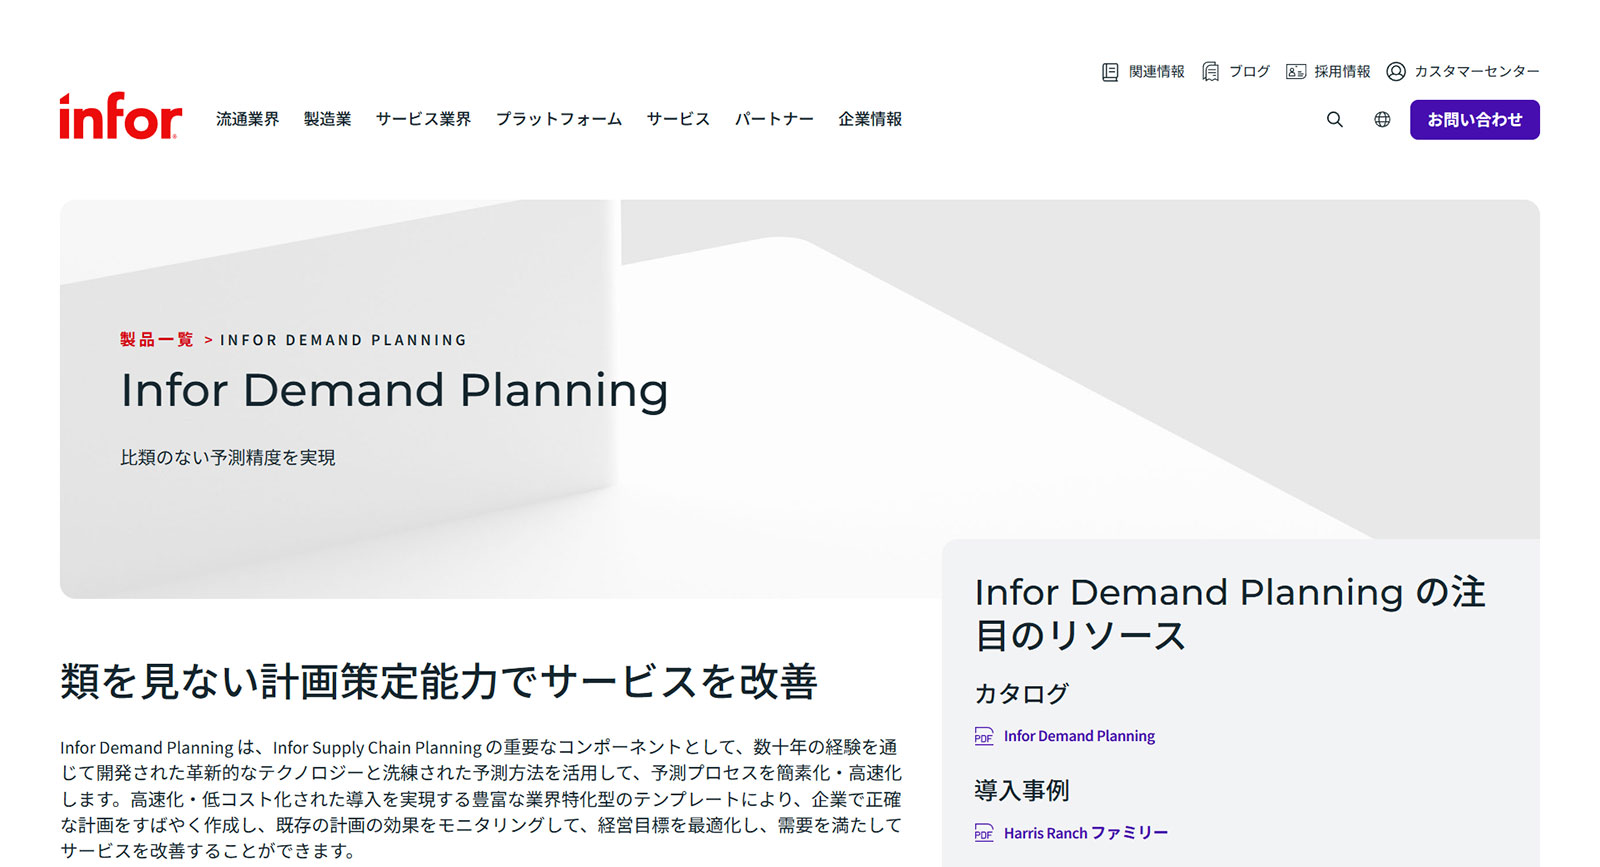
Task: Click the カスタマーセンター user icon
Action: (x=1396, y=71)
